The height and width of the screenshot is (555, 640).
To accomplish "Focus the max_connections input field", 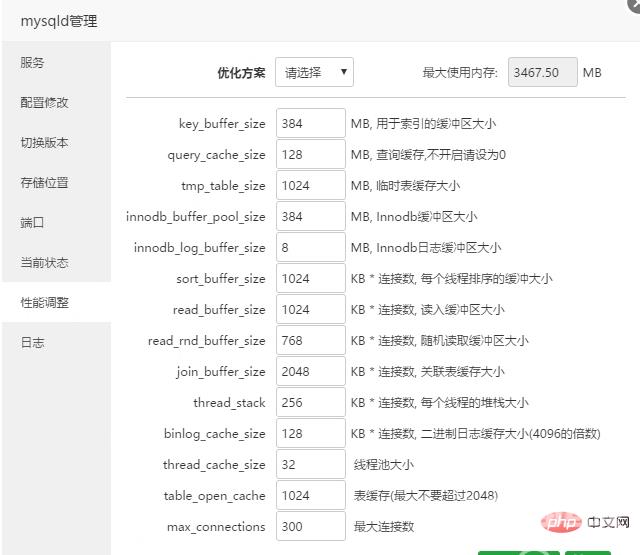I will point(310,527).
